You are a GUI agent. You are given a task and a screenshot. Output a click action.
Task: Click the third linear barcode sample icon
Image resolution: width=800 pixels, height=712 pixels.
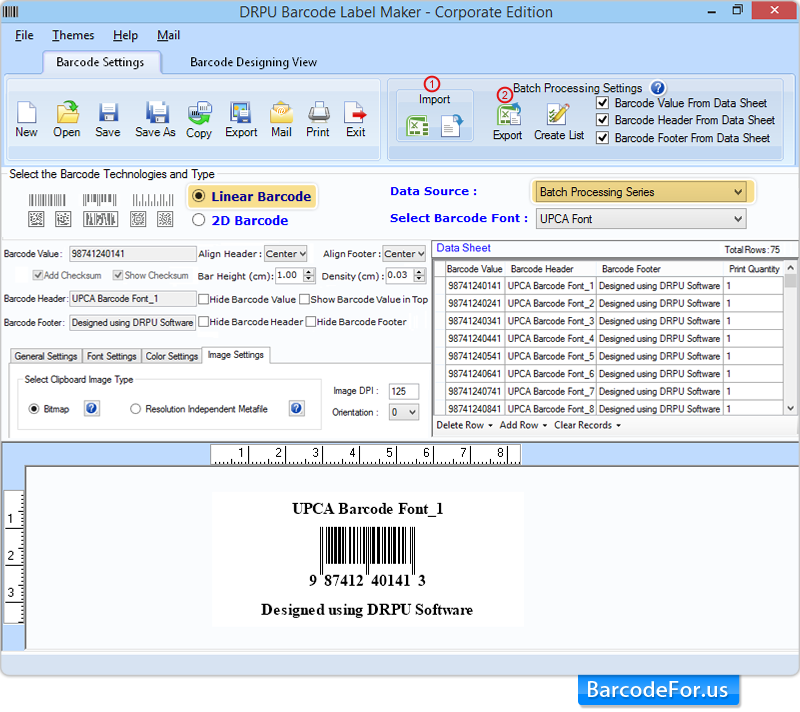(x=153, y=200)
